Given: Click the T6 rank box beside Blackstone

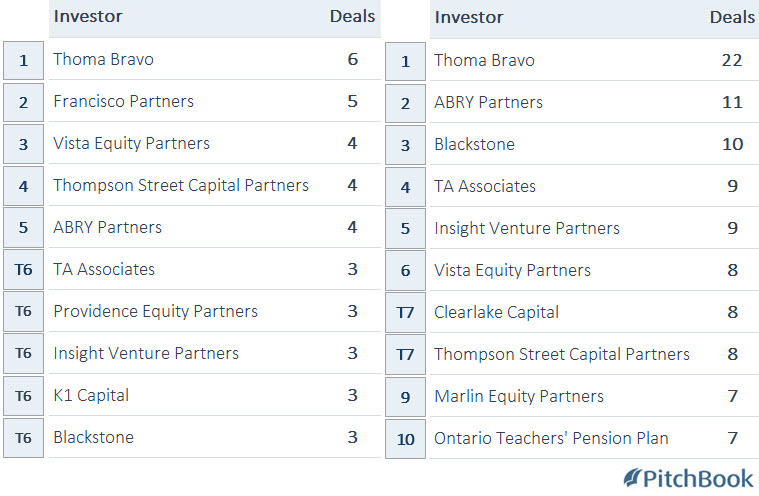Looking at the screenshot, I should 23,438.
